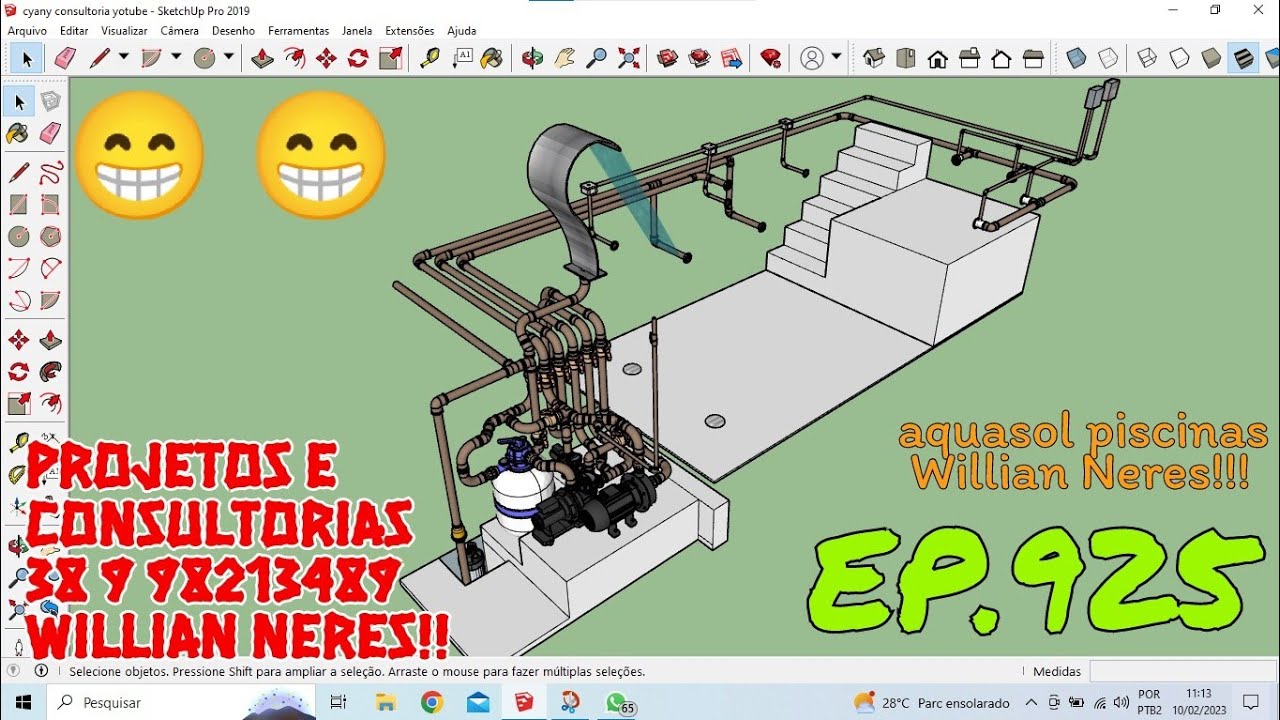Switch to Top view
Viewport: 1280px width, 720px height.
[x=906, y=58]
